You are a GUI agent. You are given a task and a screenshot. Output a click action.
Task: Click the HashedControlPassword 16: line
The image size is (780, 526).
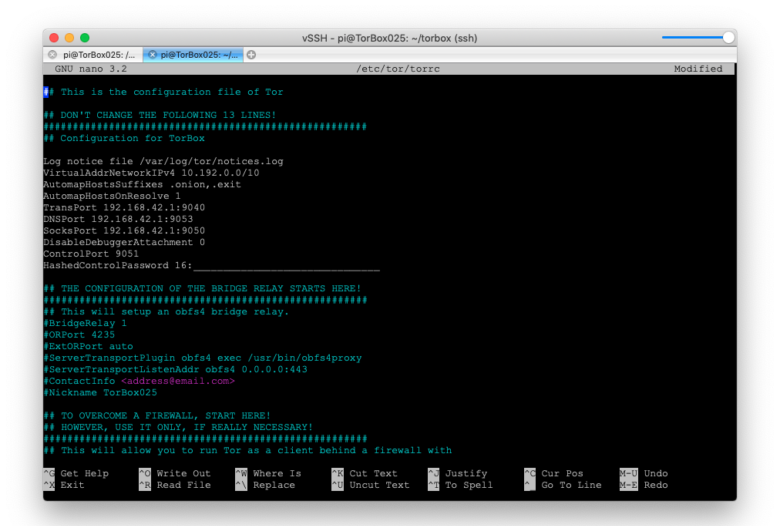click(211, 265)
